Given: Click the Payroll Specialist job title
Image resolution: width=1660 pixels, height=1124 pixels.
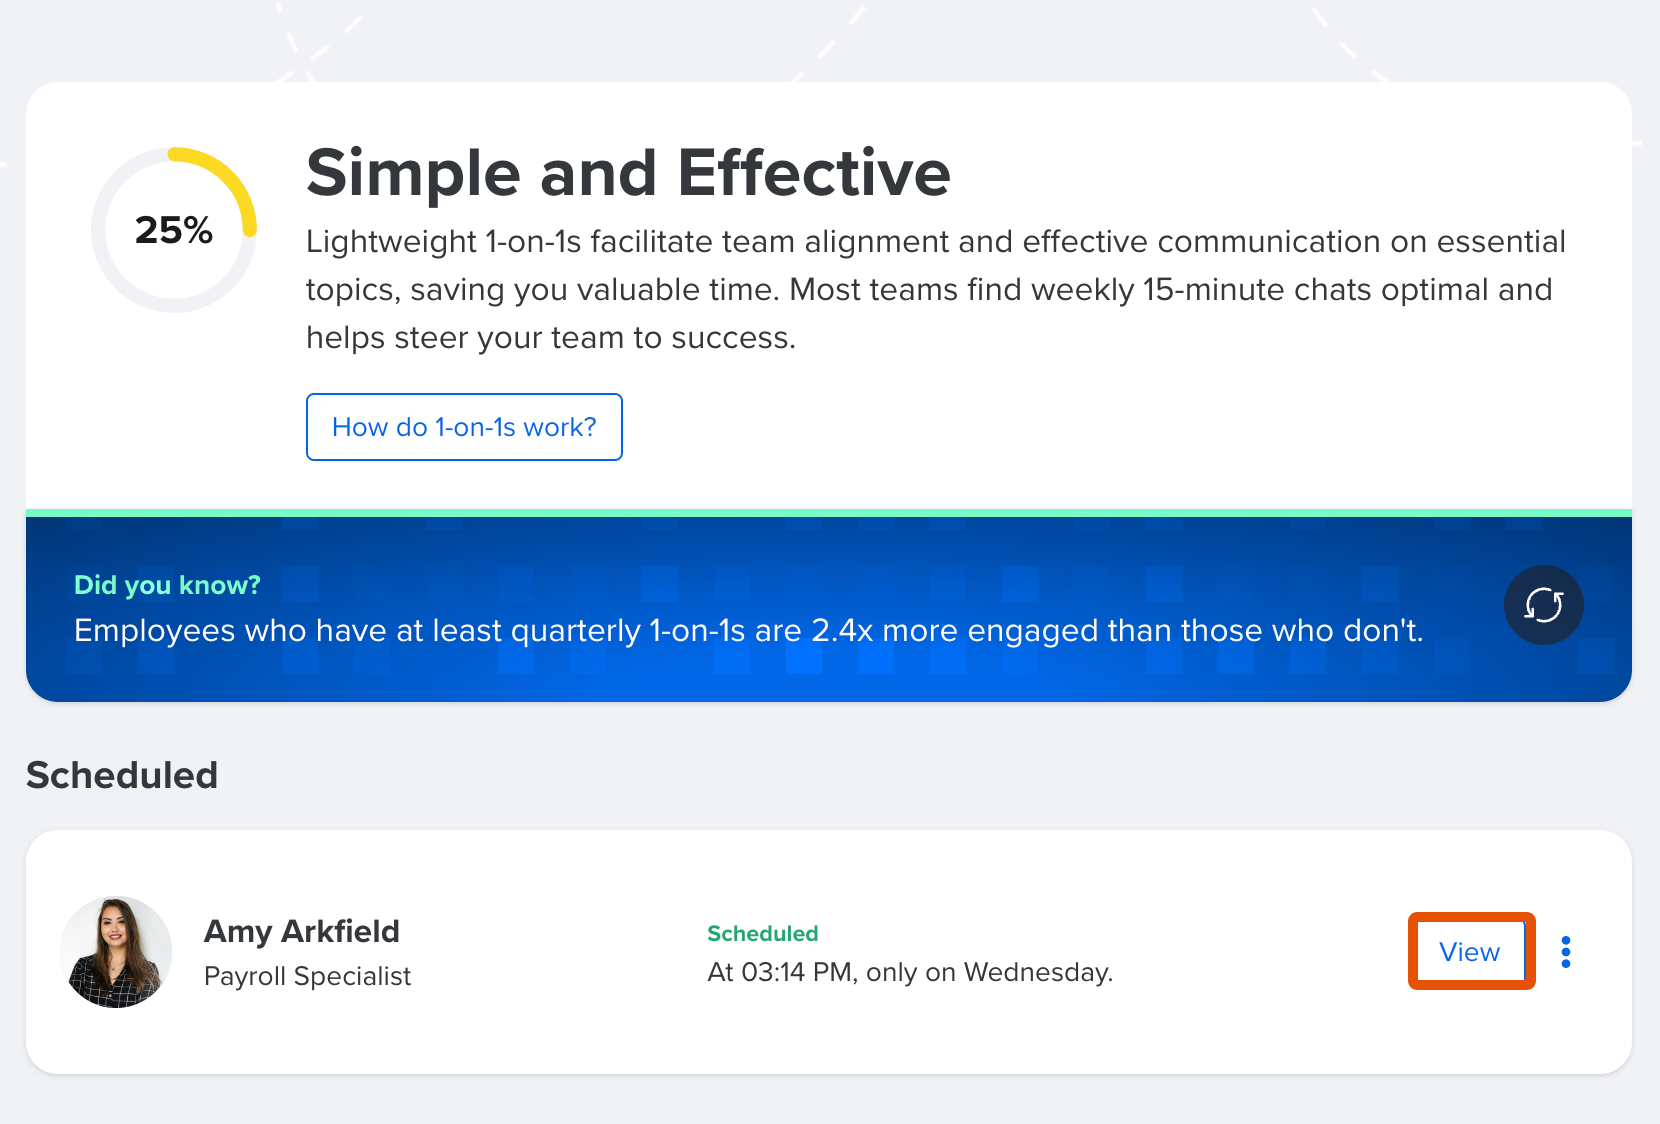Looking at the screenshot, I should coord(307,976).
